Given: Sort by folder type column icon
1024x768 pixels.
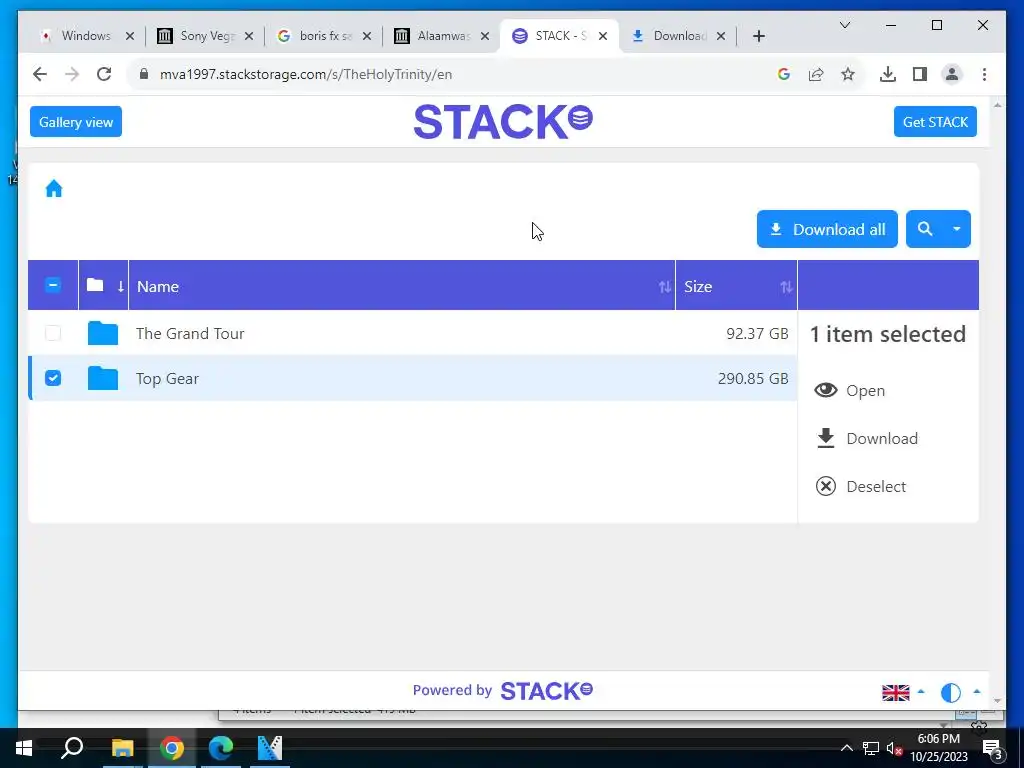Looking at the screenshot, I should click(x=104, y=285).
